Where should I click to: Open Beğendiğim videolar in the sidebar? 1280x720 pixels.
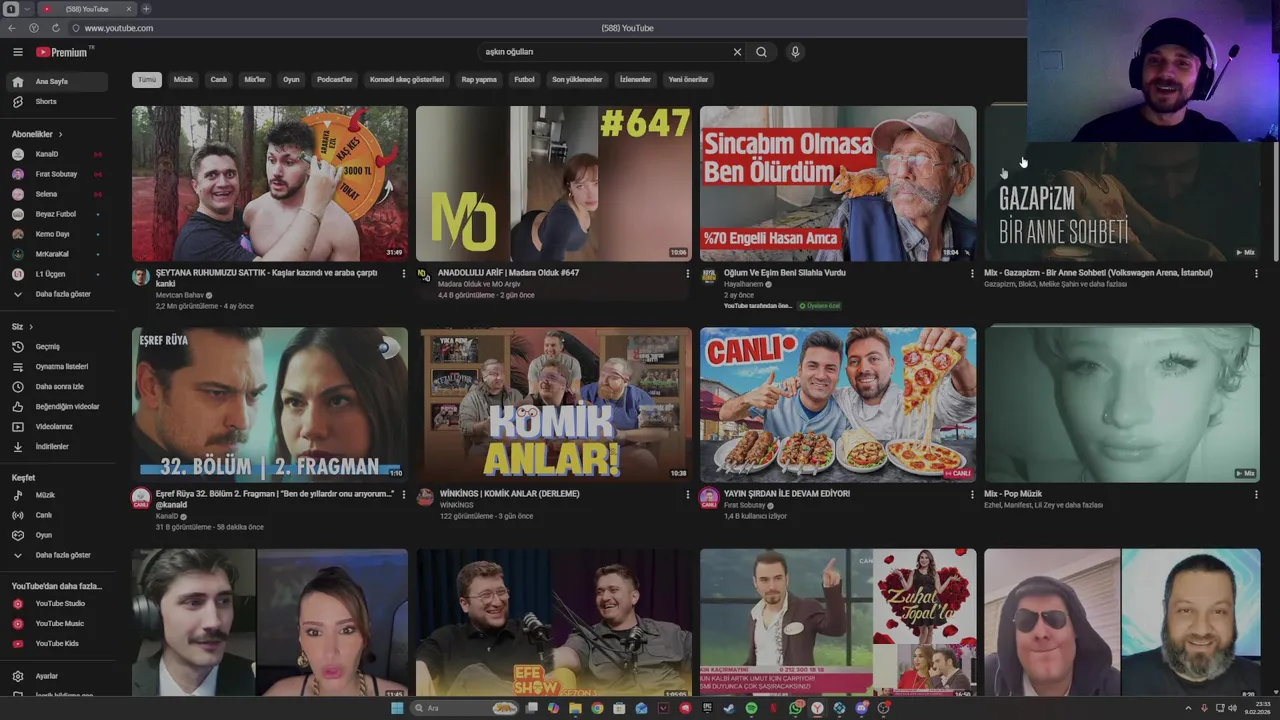point(56,407)
